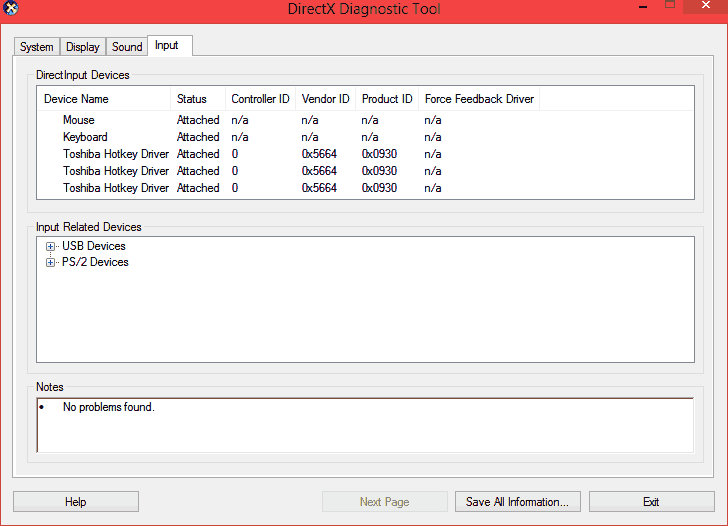Sort by Device Name column header
This screenshot has height=526, width=728.
[x=104, y=99]
